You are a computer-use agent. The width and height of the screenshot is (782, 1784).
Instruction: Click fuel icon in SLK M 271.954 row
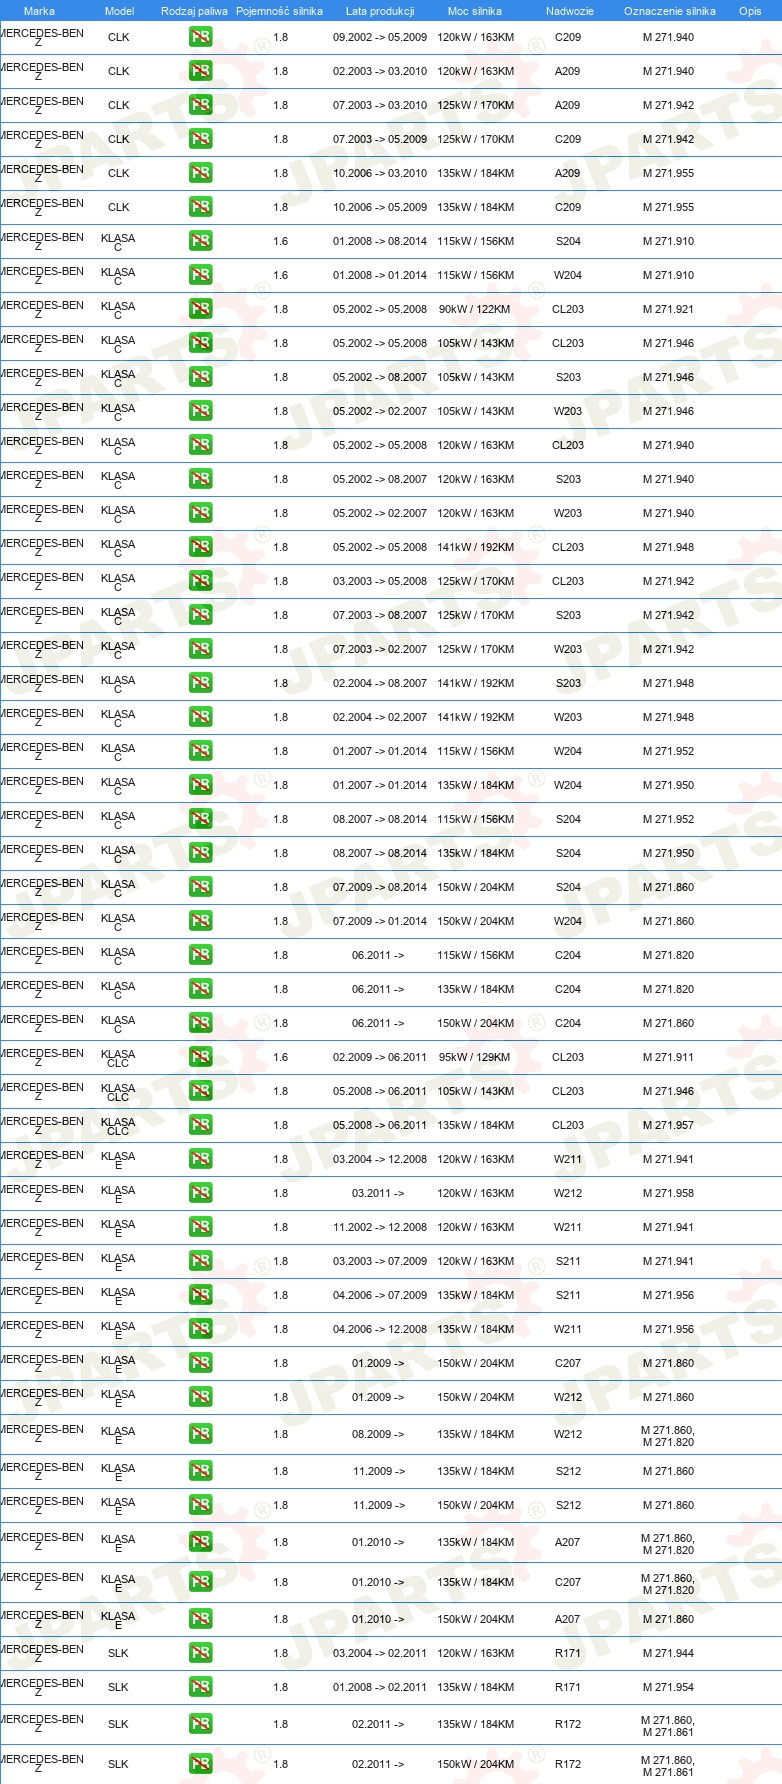coord(201,1688)
